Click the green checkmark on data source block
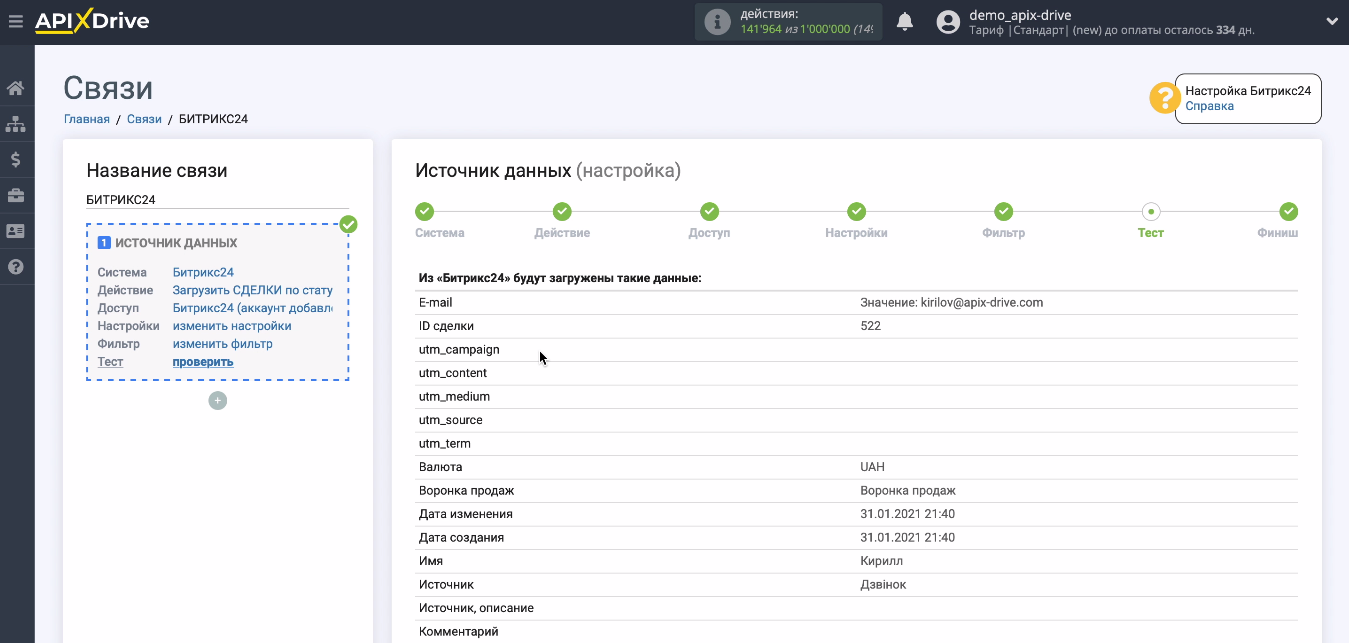This screenshot has width=1349, height=643. point(348,224)
